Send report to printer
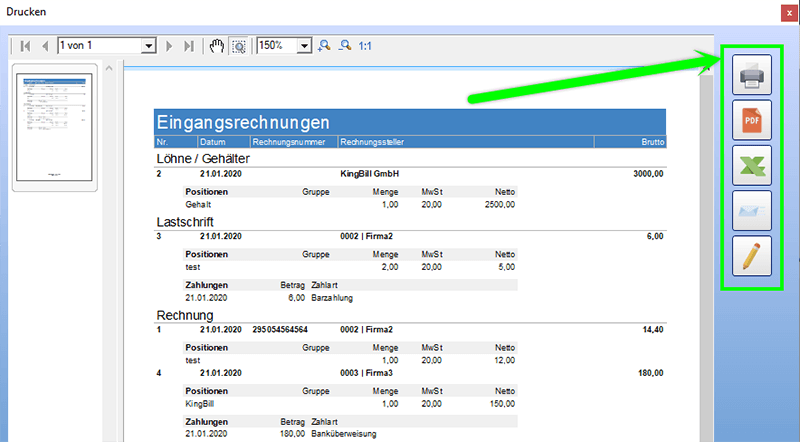The image size is (800, 442). pyautogui.click(x=752, y=75)
